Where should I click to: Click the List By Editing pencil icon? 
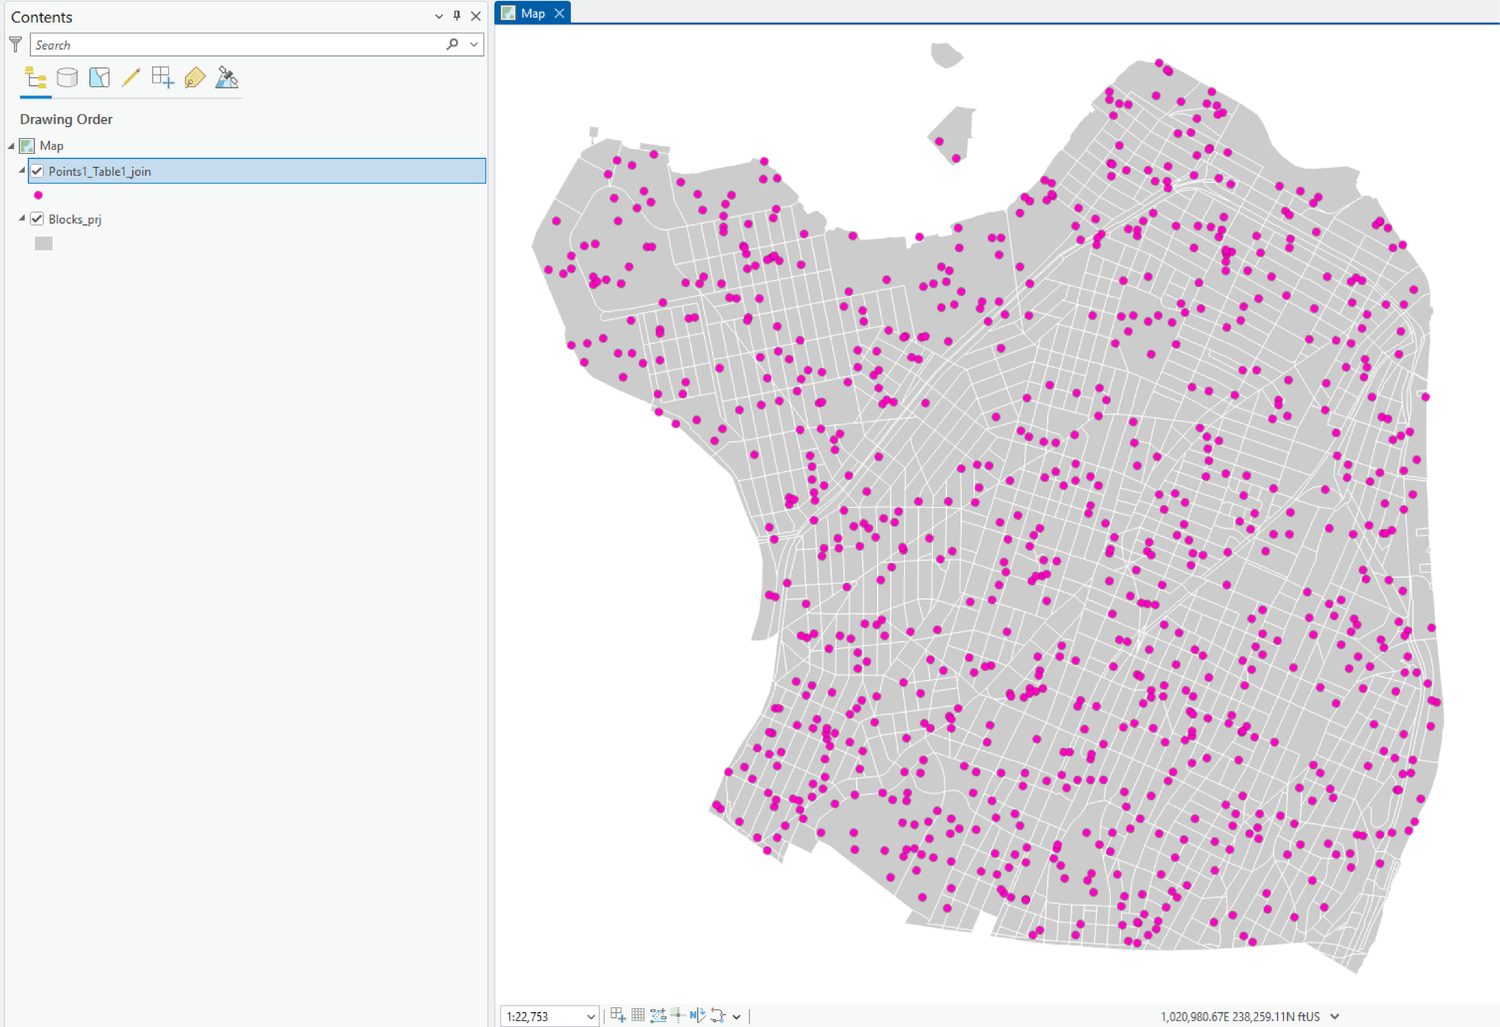pyautogui.click(x=130, y=77)
